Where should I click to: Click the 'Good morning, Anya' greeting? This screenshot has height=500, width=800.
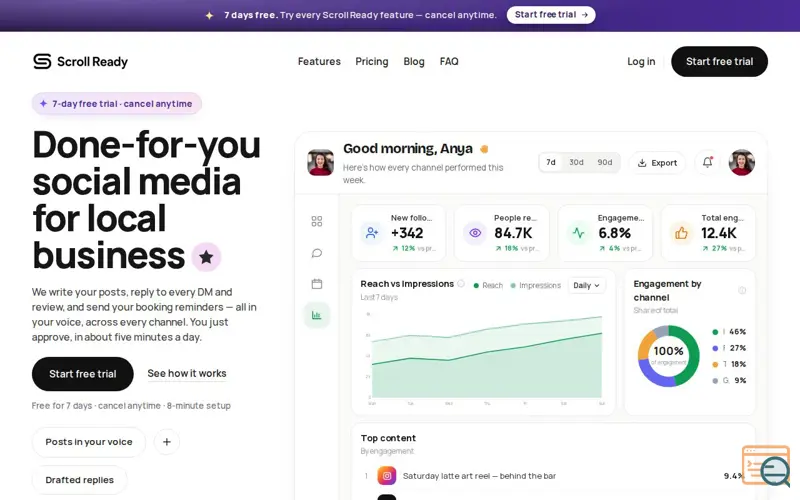click(408, 148)
